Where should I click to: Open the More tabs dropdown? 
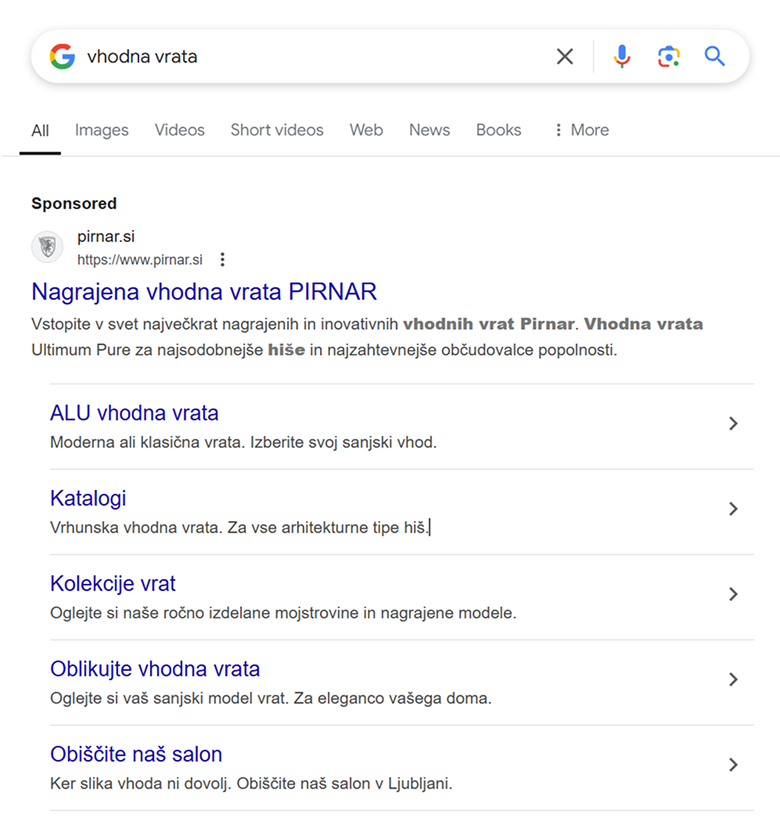click(582, 130)
